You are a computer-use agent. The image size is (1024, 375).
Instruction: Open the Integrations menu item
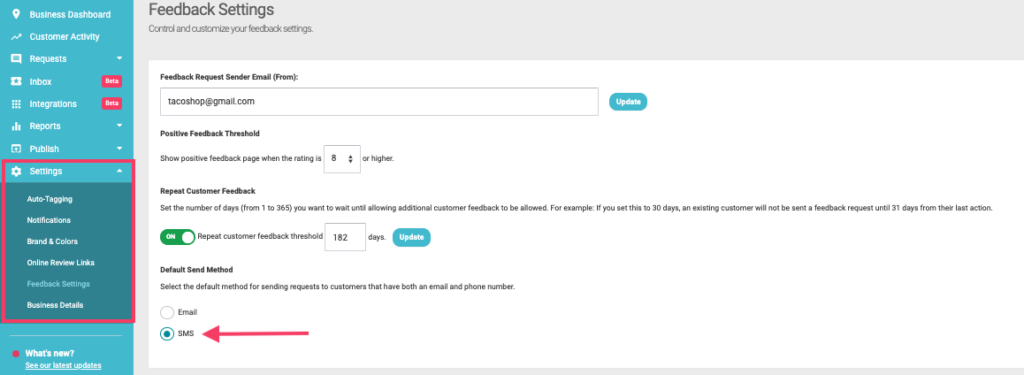[53, 104]
